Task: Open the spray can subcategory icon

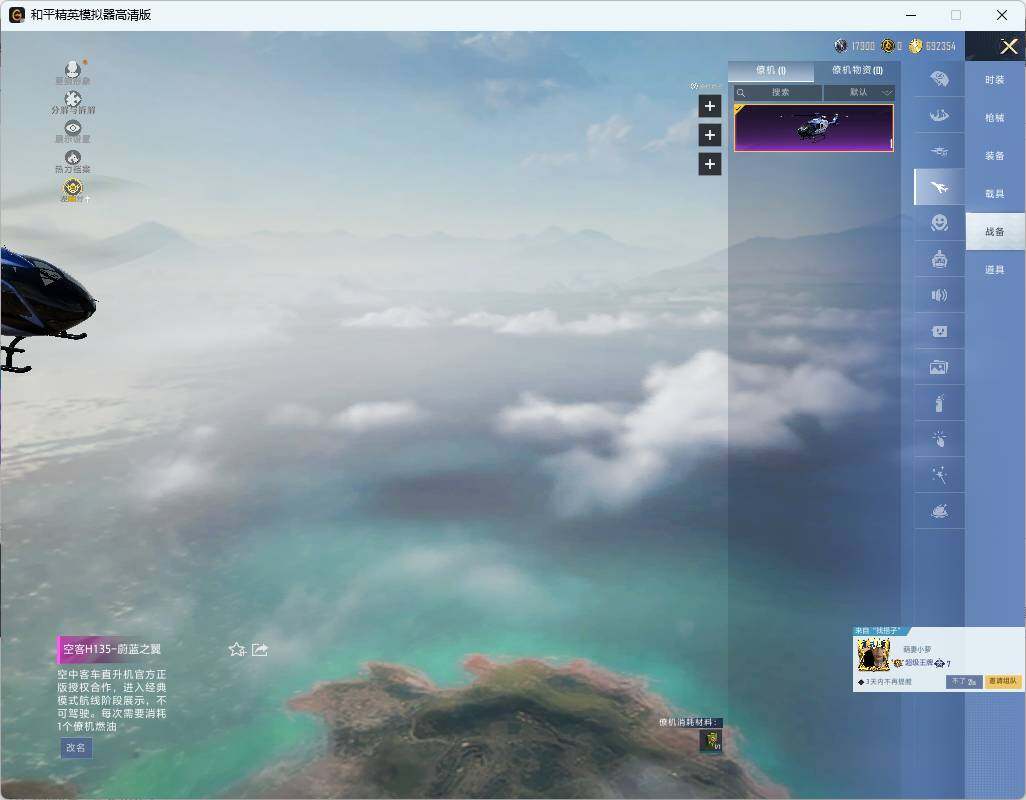Action: tap(939, 403)
